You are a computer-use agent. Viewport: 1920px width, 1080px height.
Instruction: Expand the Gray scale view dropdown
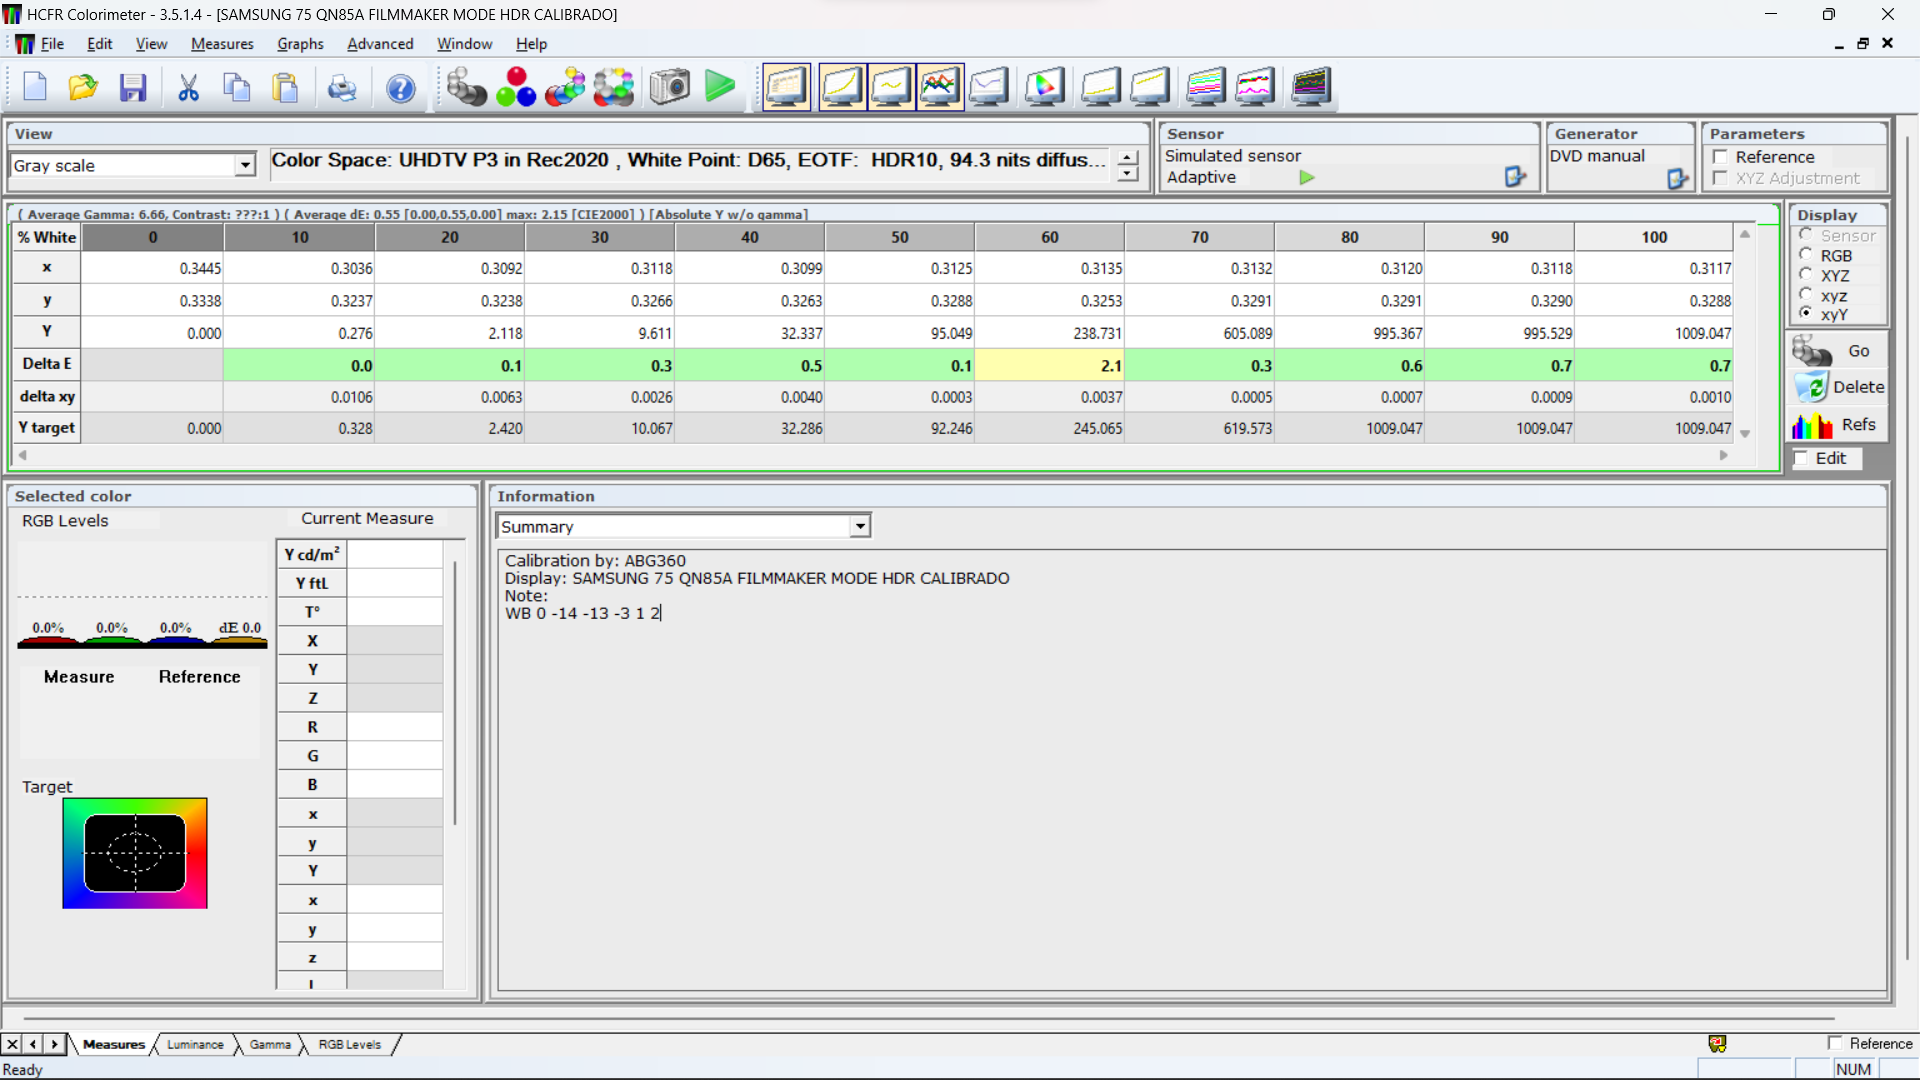click(245, 166)
